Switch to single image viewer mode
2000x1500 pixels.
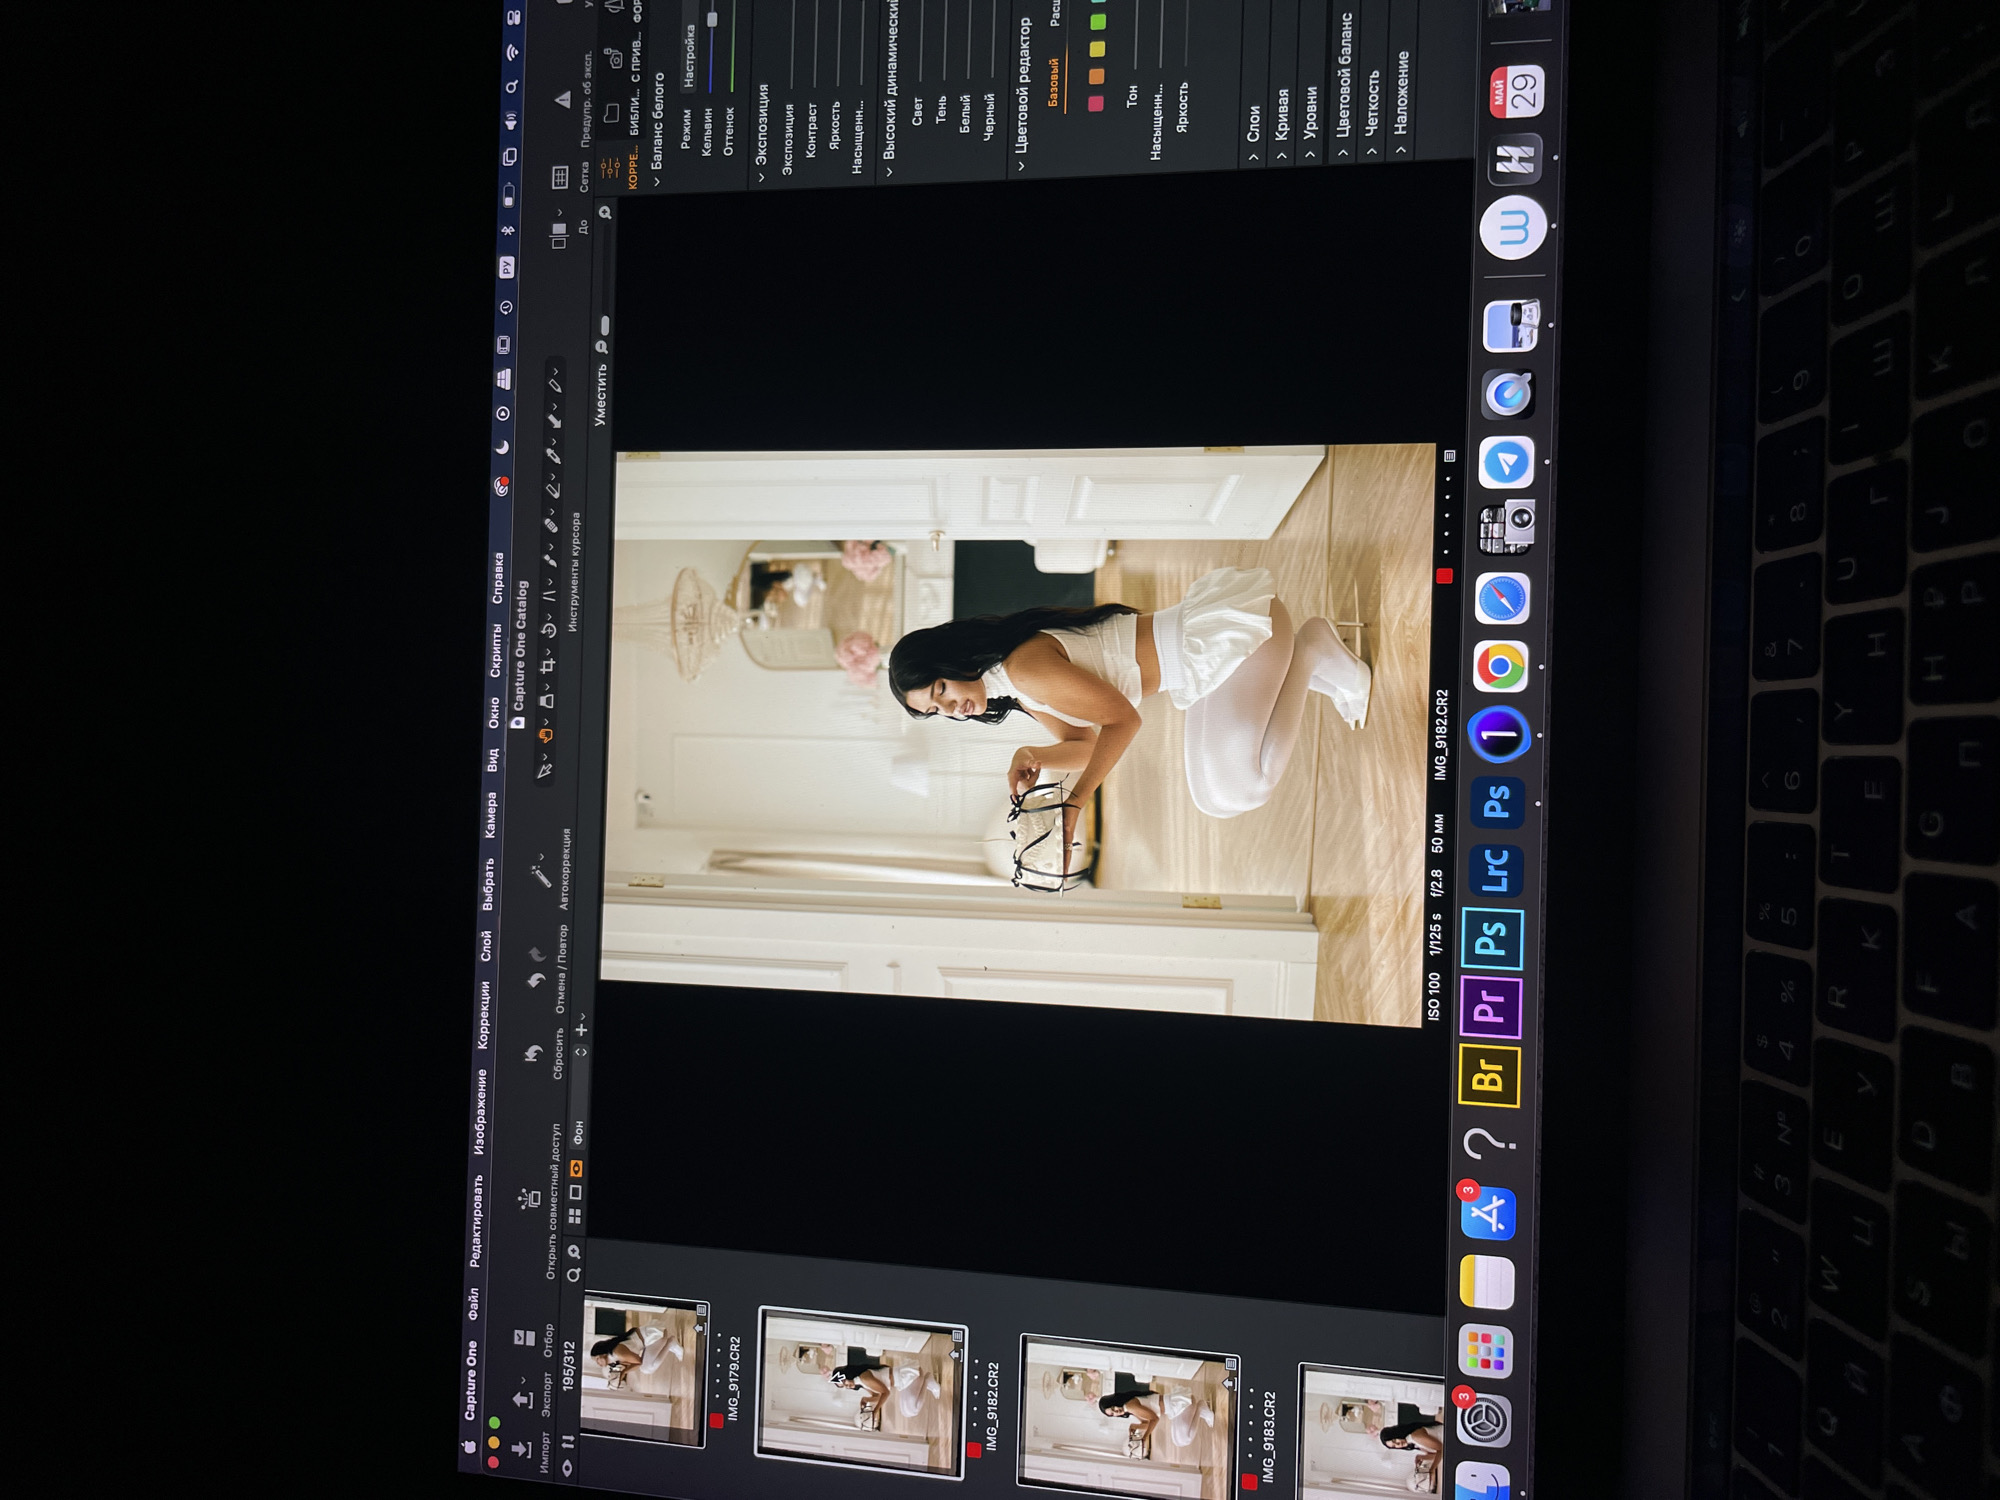click(x=575, y=1192)
